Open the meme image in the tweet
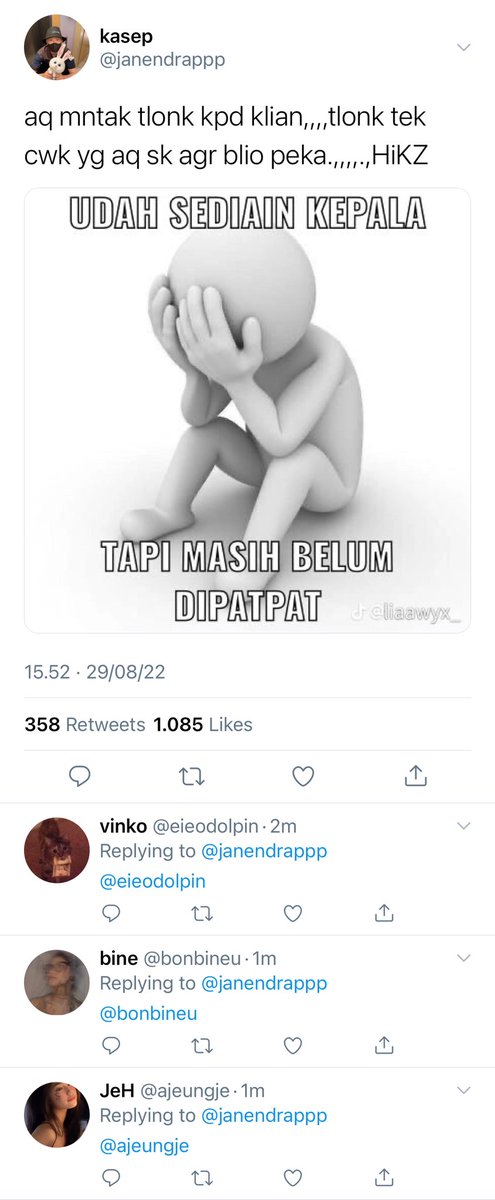This screenshot has height=1200, width=495. tap(247, 410)
